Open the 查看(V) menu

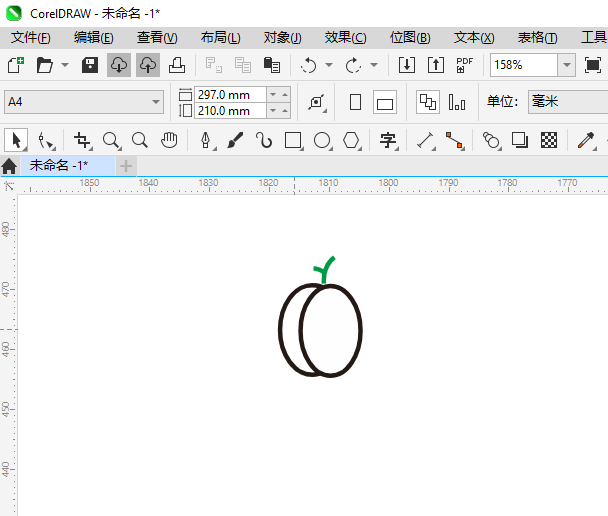click(x=157, y=38)
